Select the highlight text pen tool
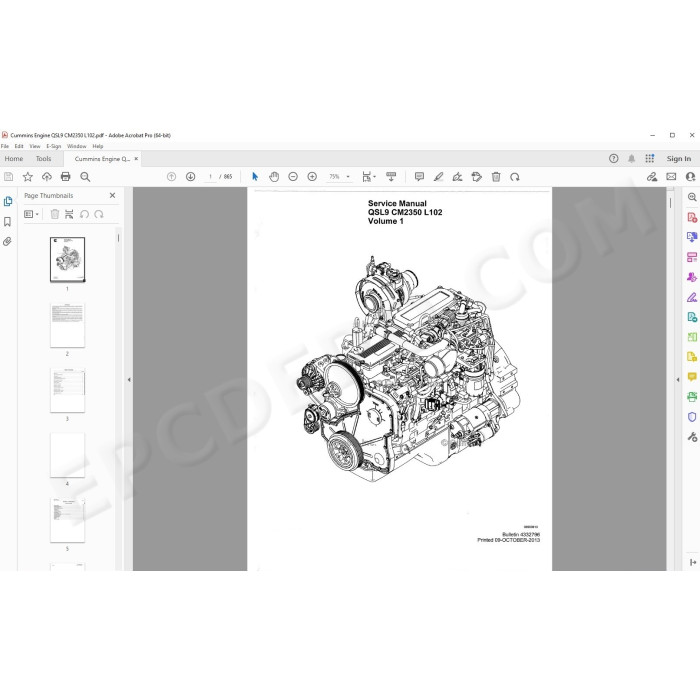Screen dimensions: 700x700 pos(438,177)
